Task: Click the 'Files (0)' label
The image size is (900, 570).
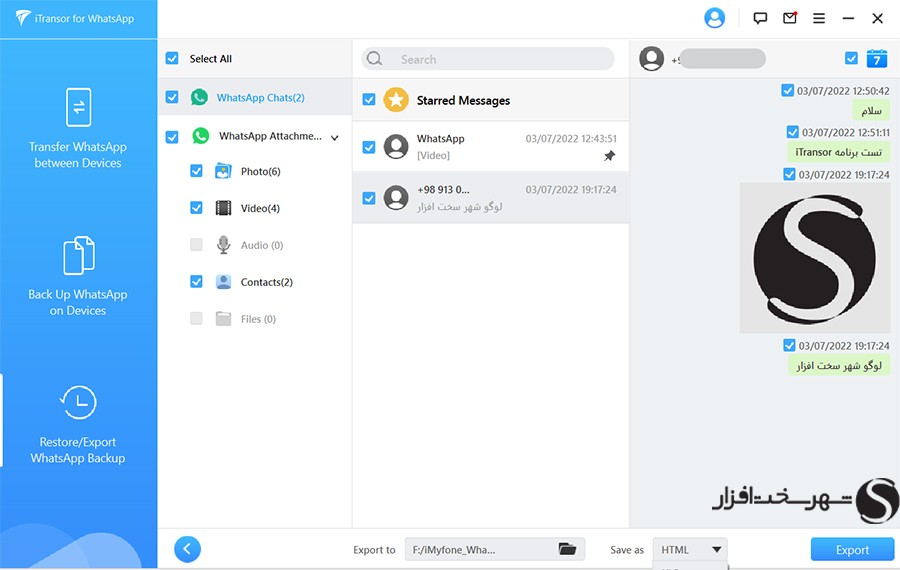Action: click(258, 319)
